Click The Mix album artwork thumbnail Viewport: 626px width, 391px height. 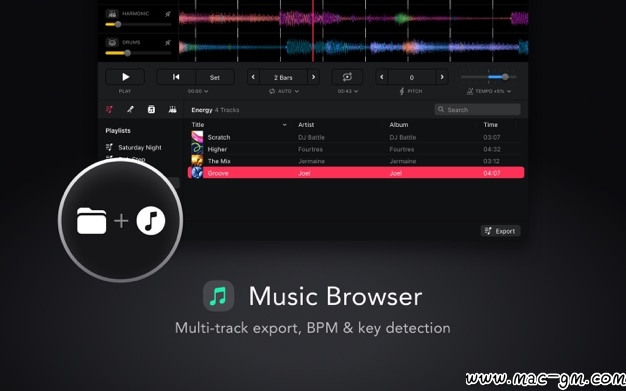pos(197,161)
